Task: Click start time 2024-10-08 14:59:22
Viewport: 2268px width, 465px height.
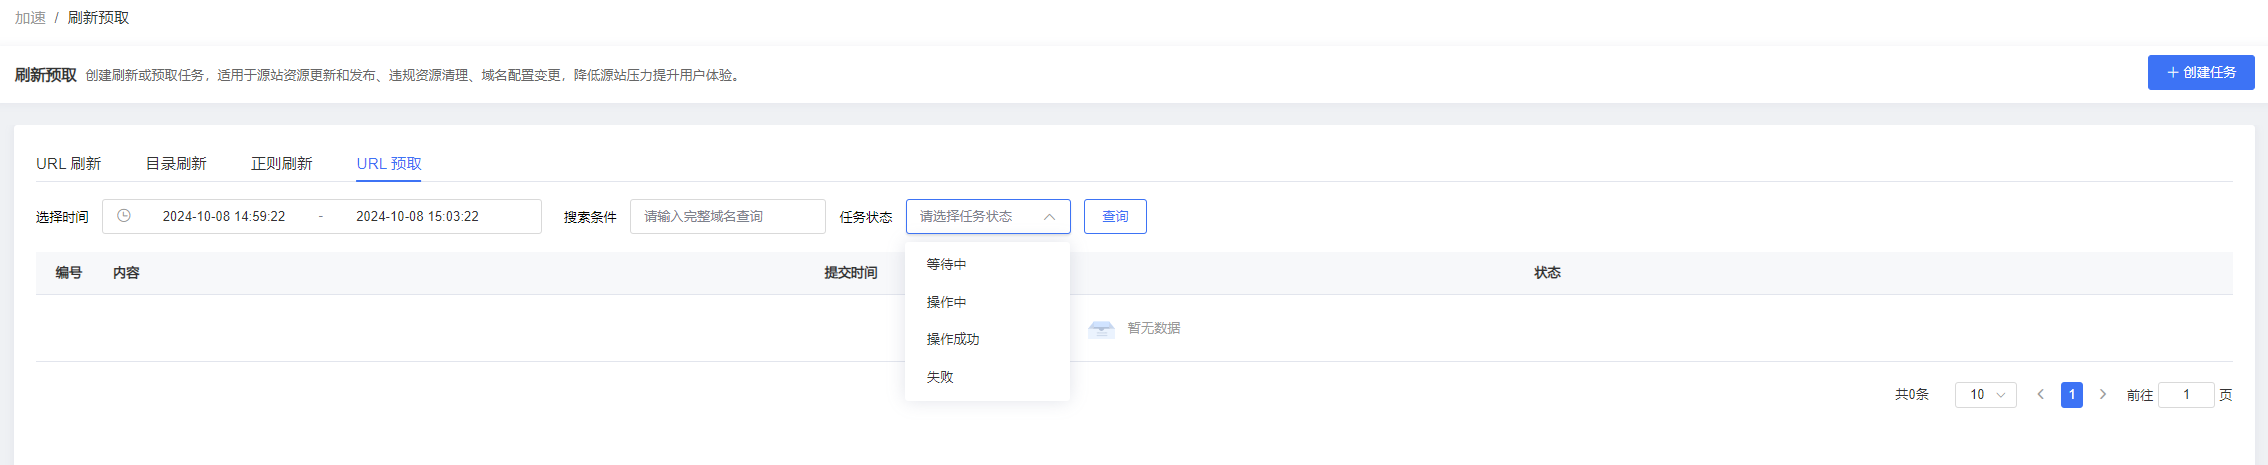Action: [224, 217]
